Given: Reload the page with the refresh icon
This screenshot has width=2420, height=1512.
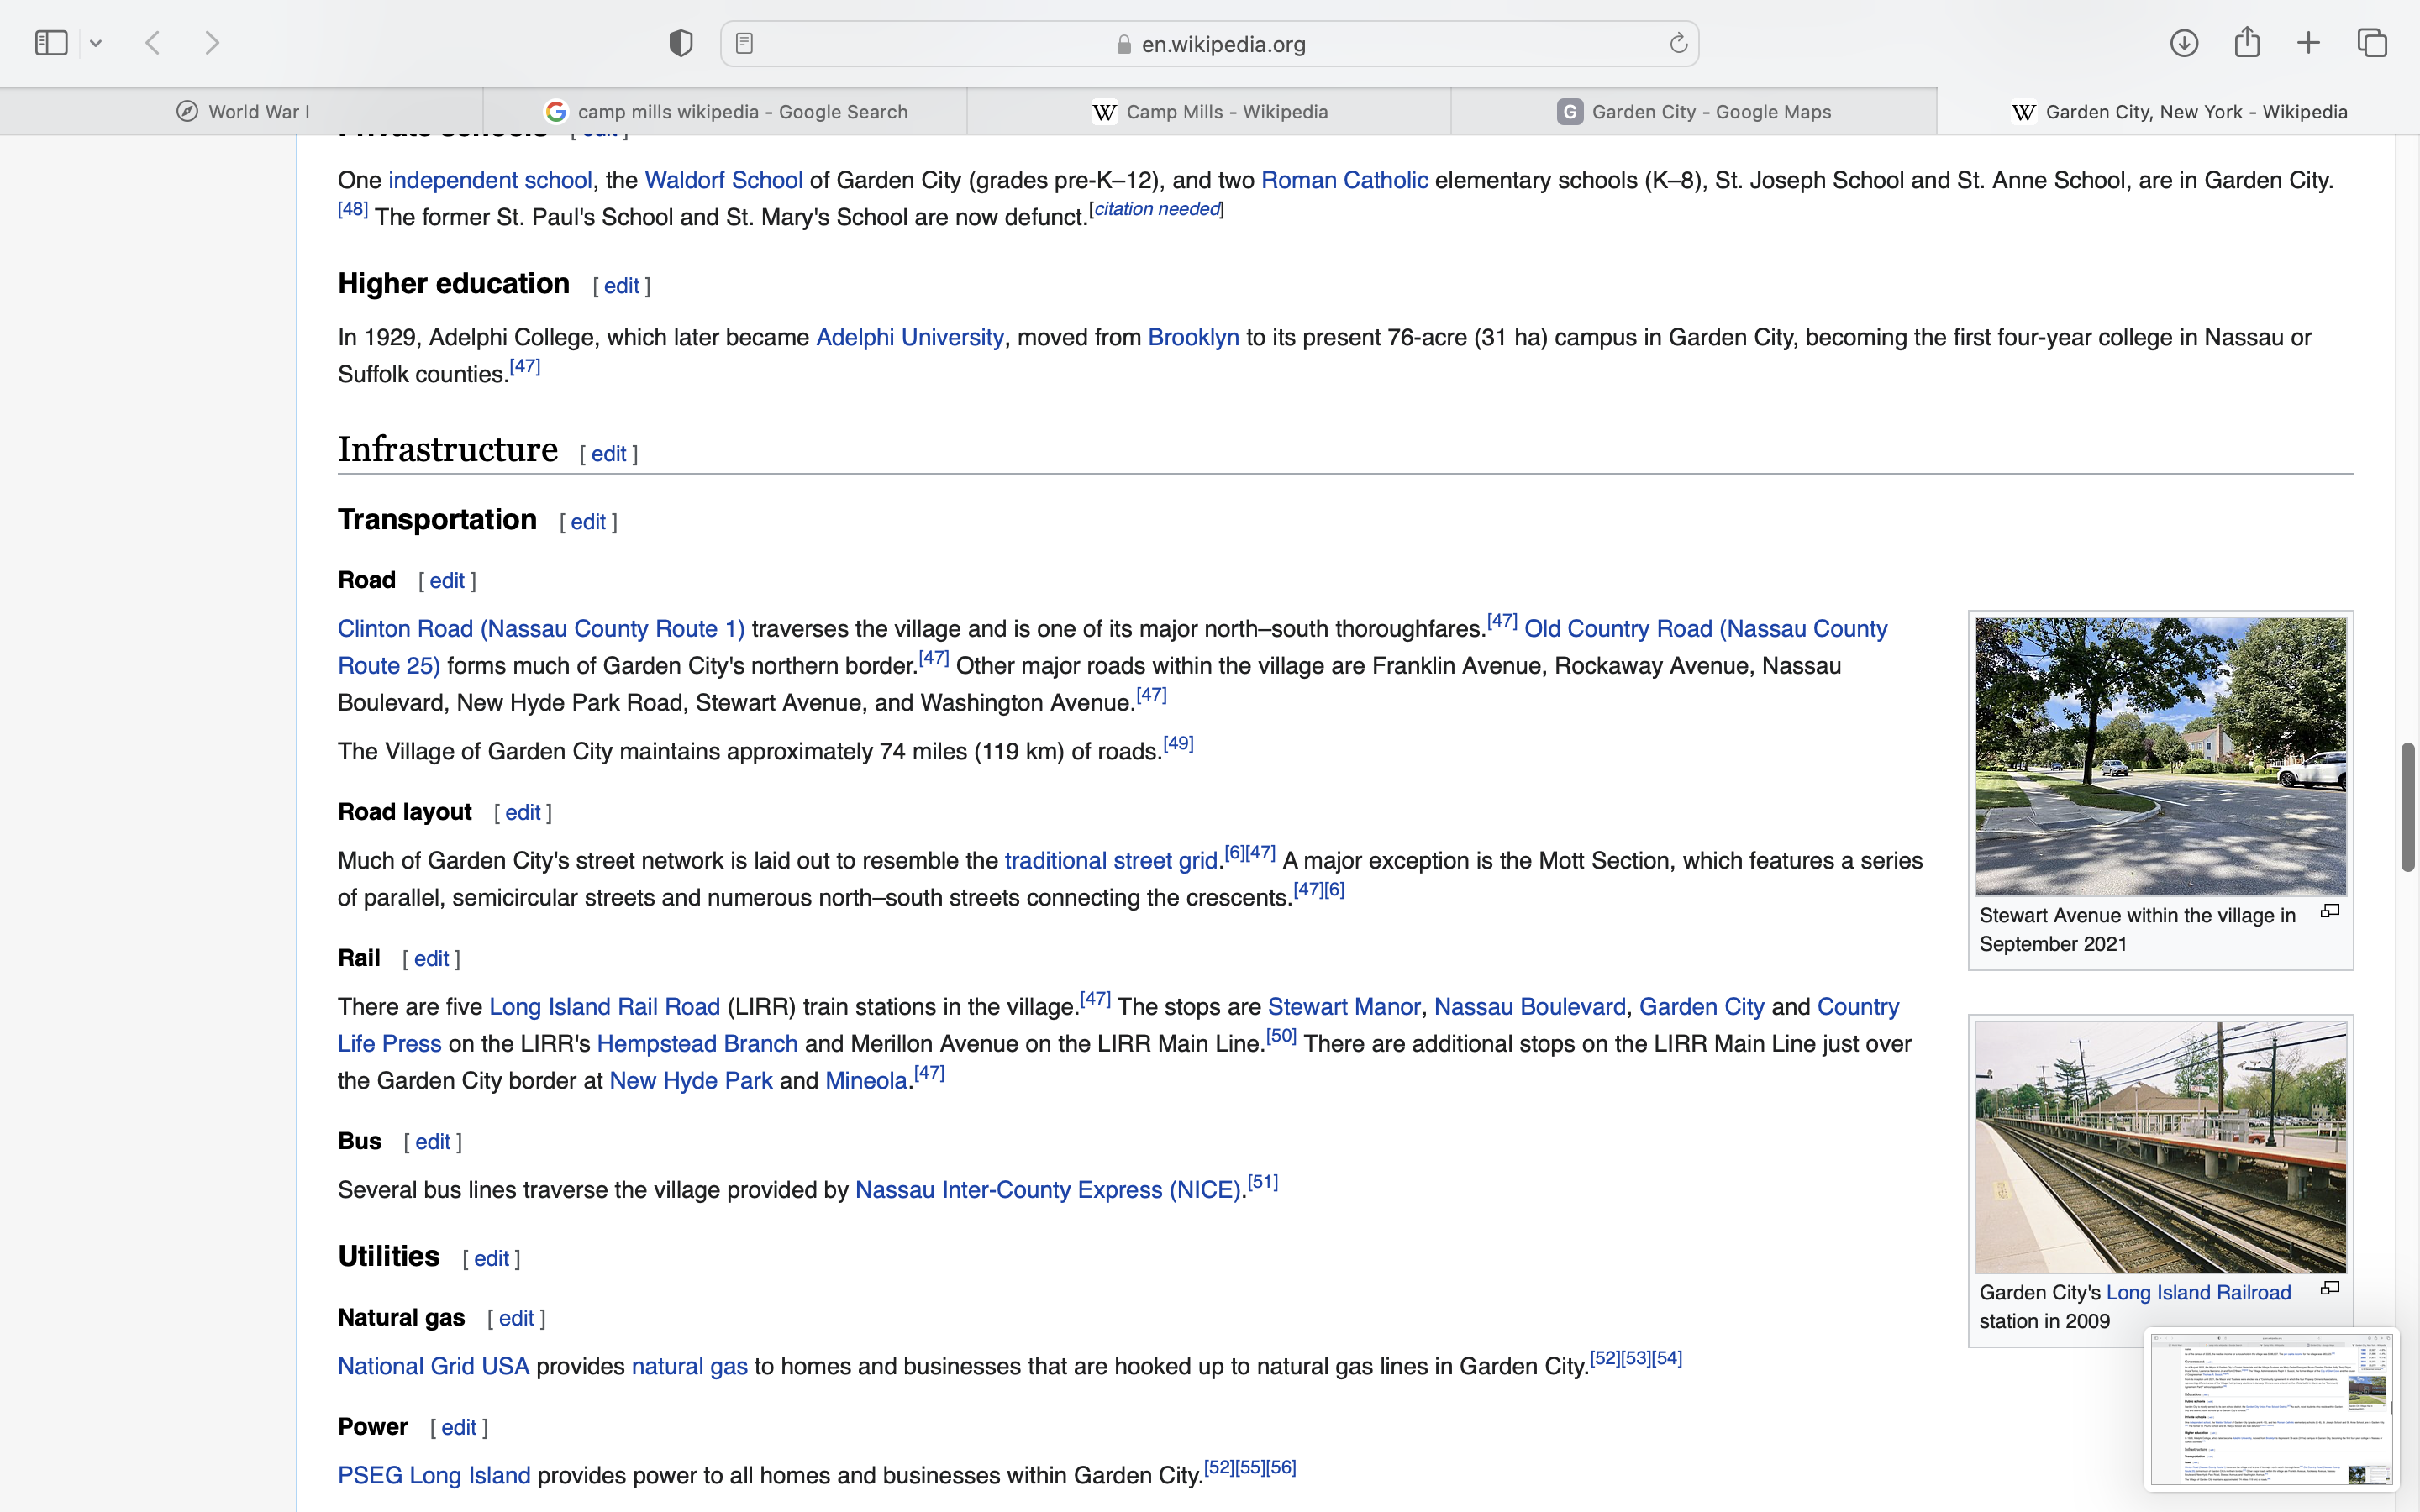Looking at the screenshot, I should (x=1678, y=43).
